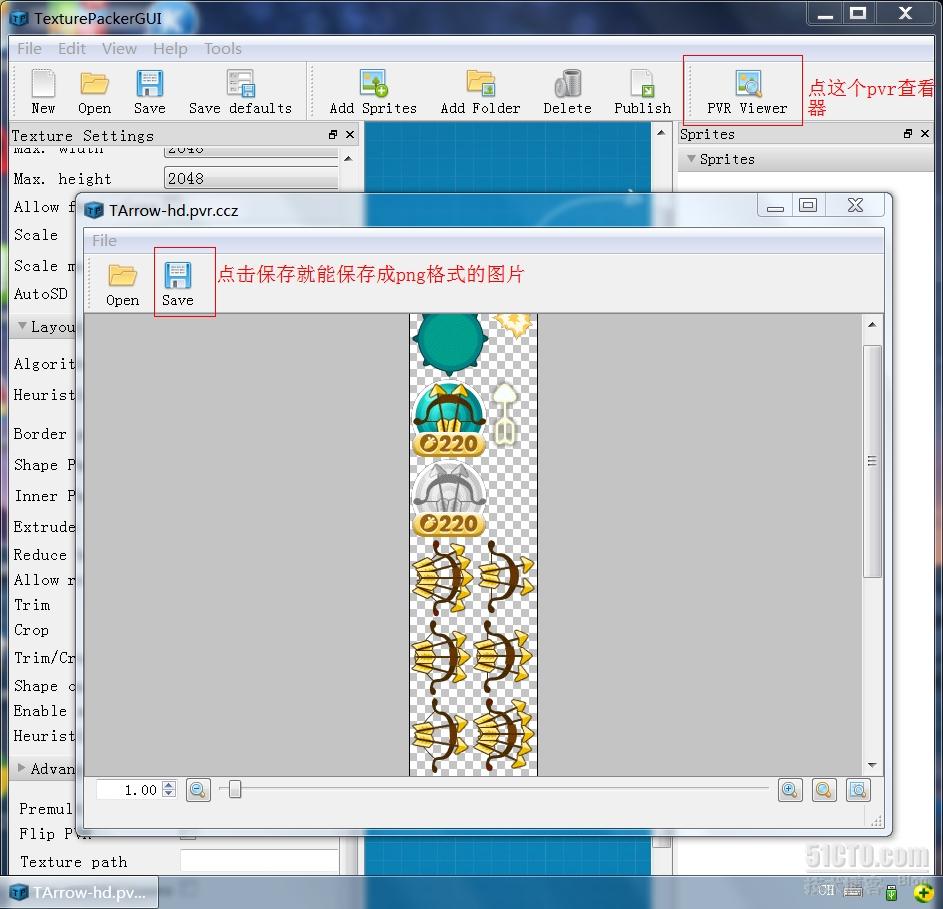This screenshot has height=909, width=943.
Task: Save project with main toolbar Save
Action: pos(149,91)
